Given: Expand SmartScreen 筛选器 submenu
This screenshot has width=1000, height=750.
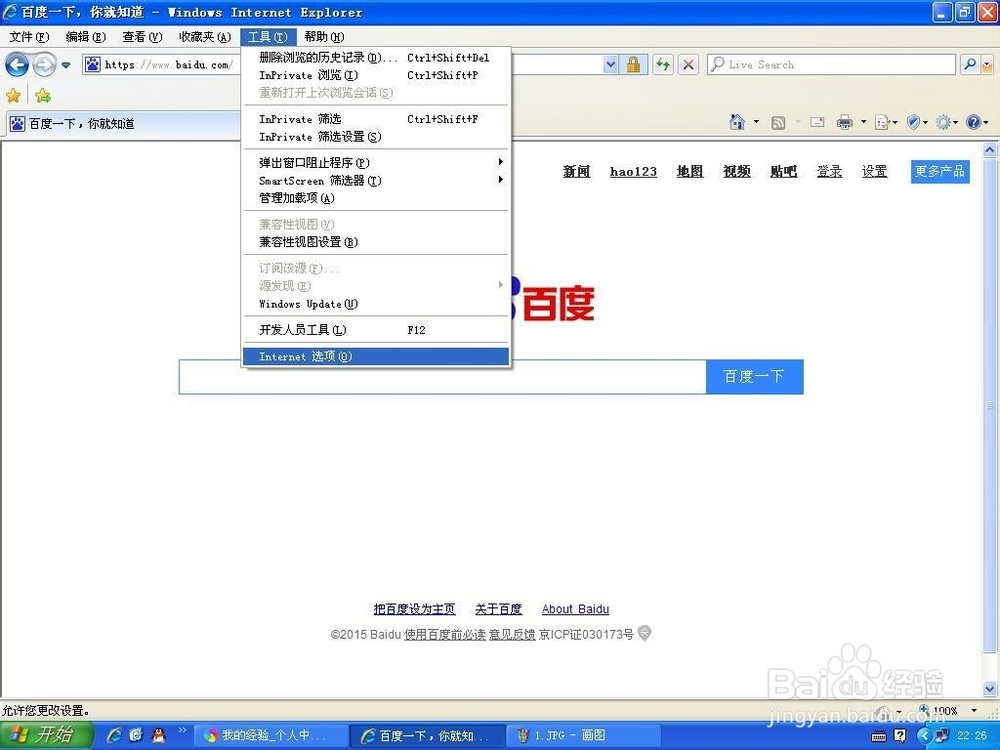Looking at the screenshot, I should [x=376, y=180].
